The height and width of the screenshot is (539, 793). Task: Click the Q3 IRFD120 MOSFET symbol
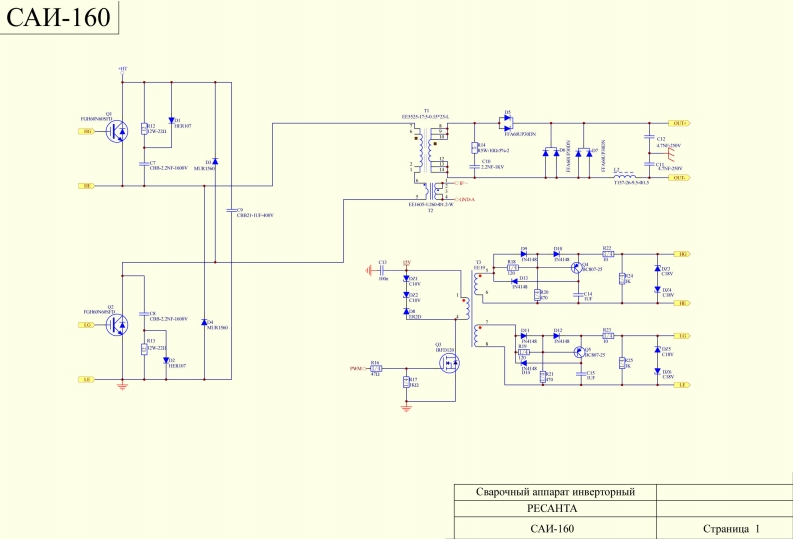(x=450, y=365)
